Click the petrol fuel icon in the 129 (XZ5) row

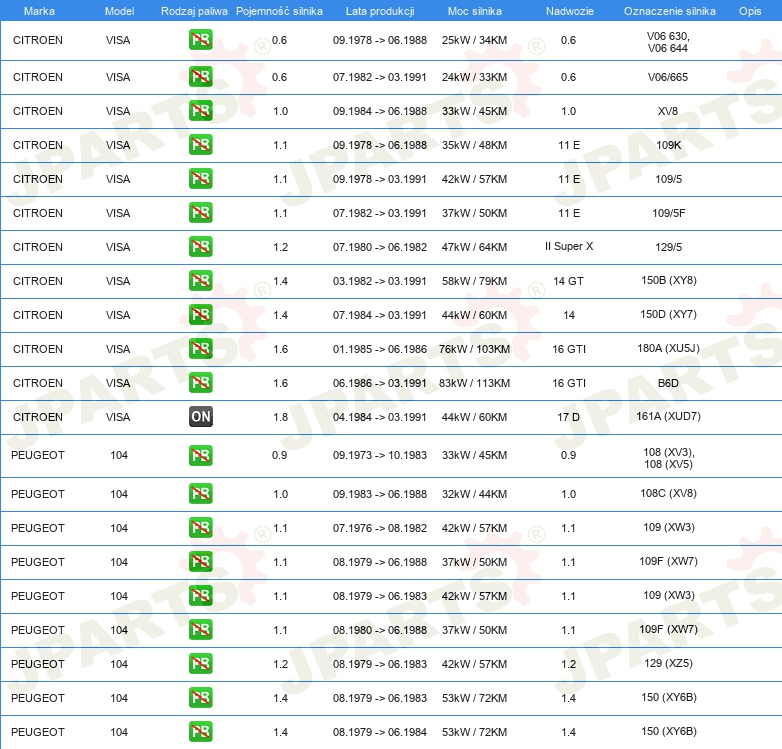click(200, 664)
